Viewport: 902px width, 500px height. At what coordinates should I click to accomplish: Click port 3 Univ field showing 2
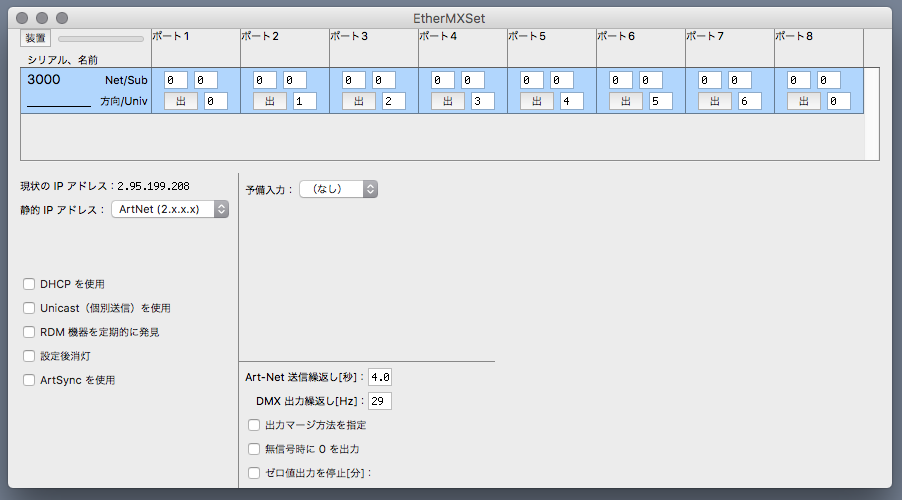tap(394, 101)
